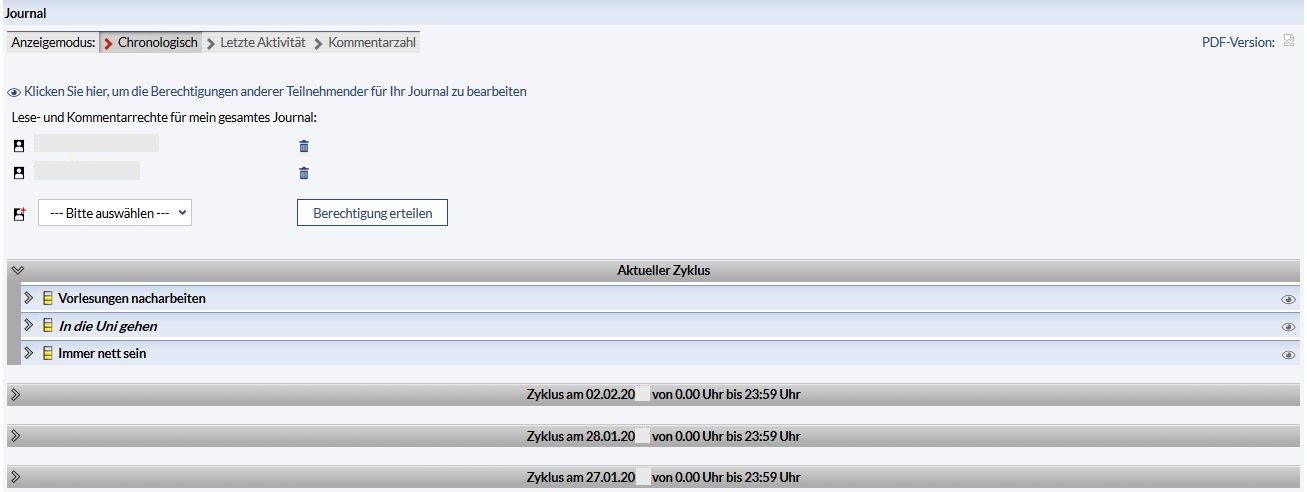
Task: Toggle visibility for Immer nett sein entry
Action: (x=1288, y=355)
